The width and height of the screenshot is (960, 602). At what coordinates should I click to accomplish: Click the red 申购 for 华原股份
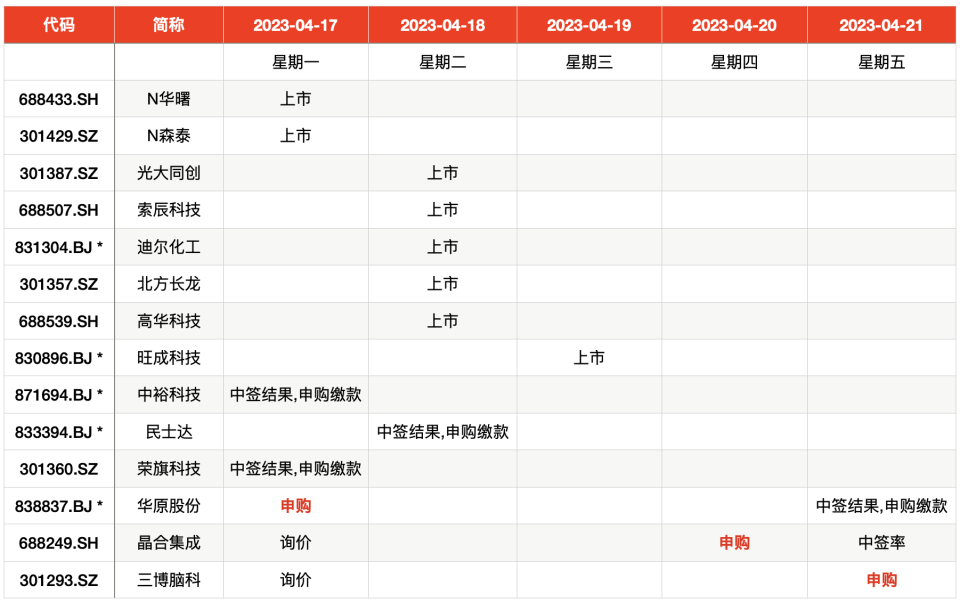(295, 506)
